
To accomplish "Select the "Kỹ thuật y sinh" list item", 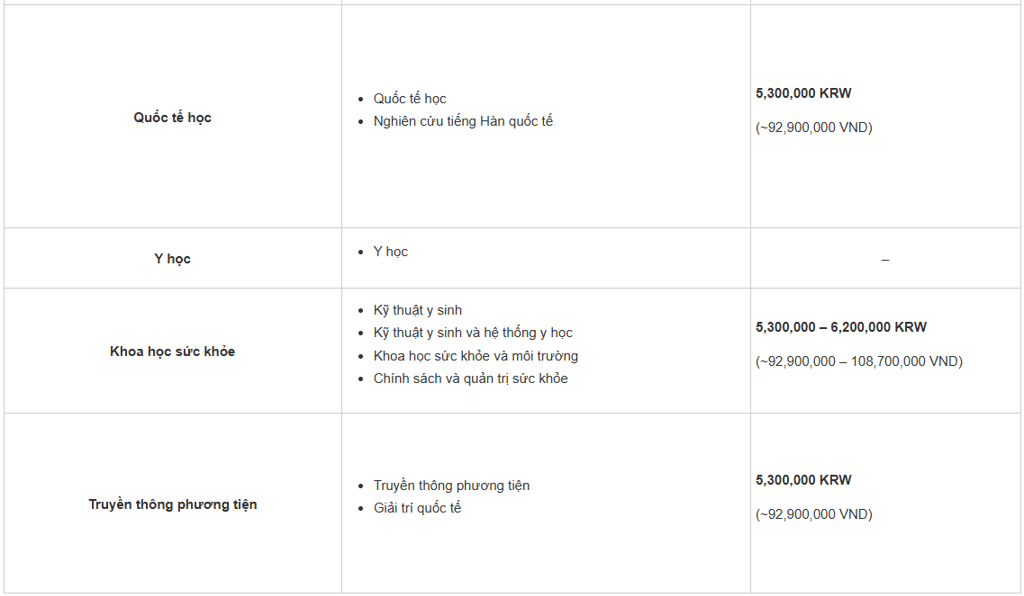I will click(418, 310).
